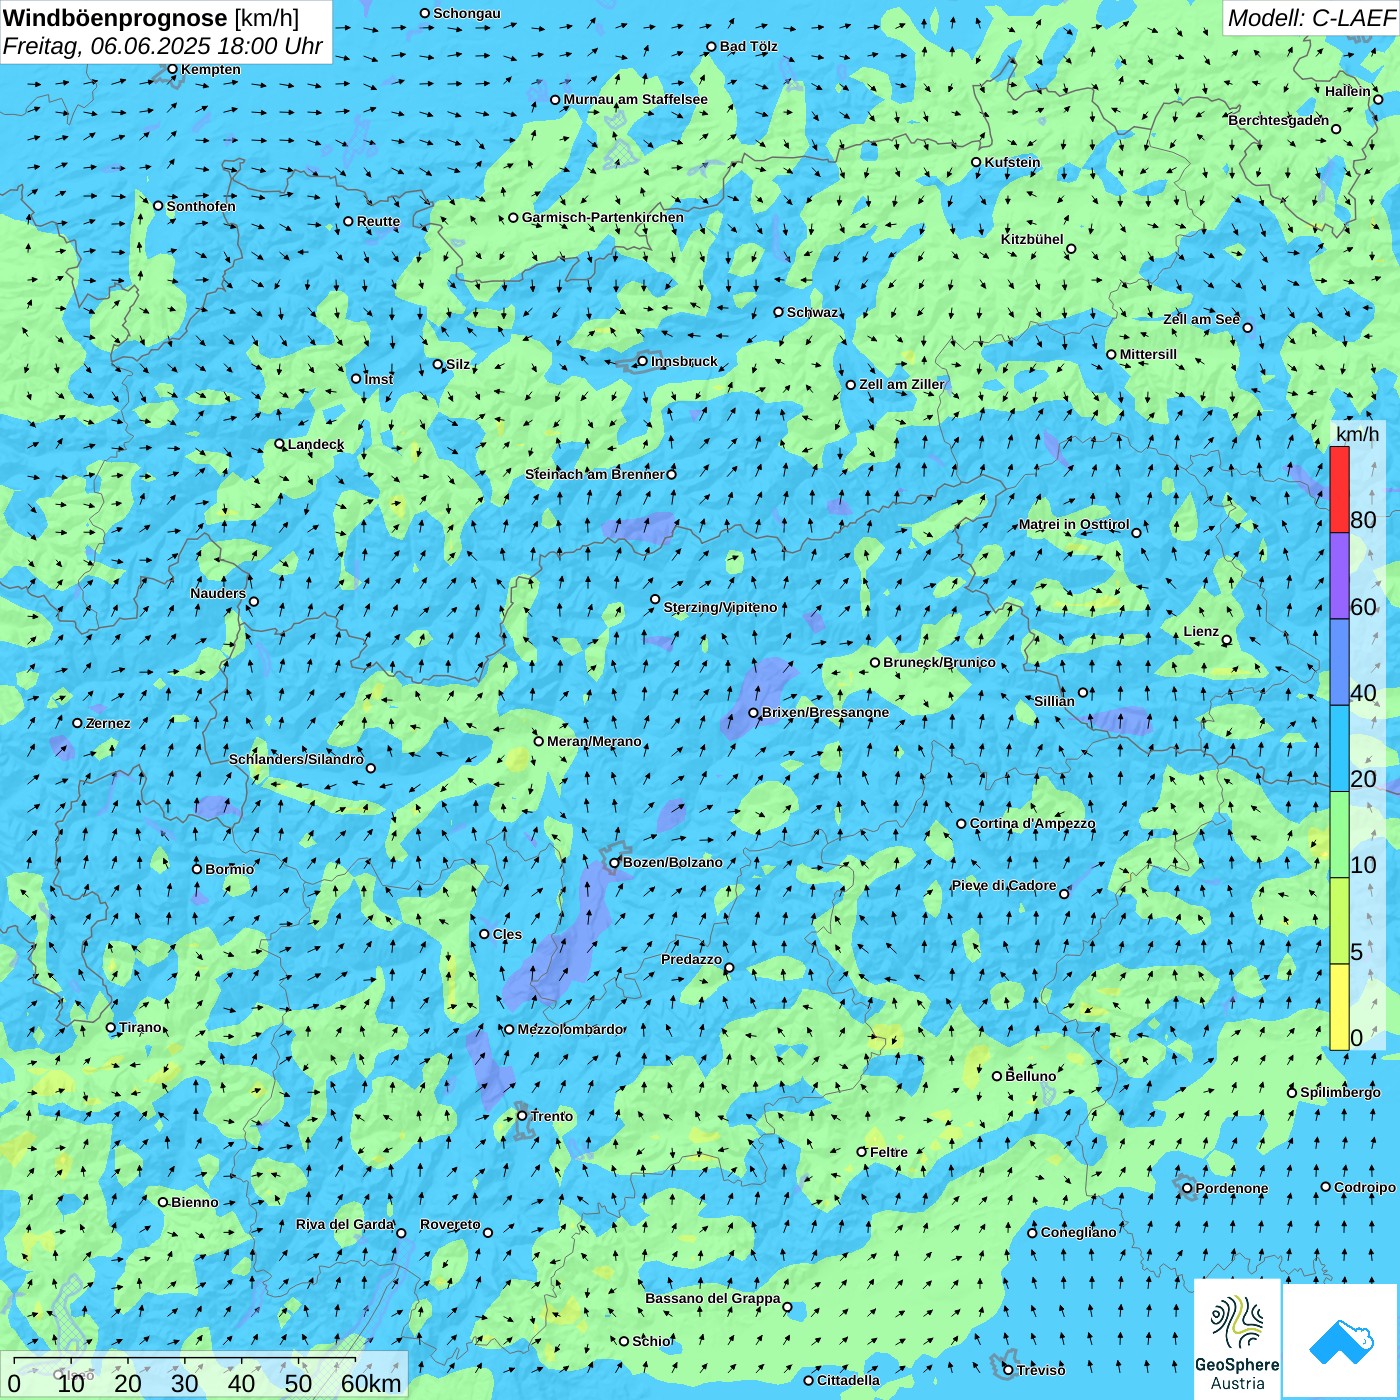Click the Steinach am Brenner label
1400x1400 pixels.
click(x=594, y=474)
